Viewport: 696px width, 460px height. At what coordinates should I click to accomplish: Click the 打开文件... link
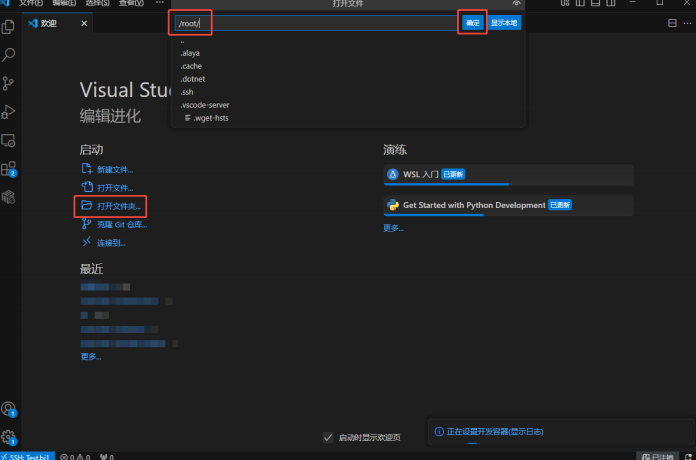(x=115, y=188)
